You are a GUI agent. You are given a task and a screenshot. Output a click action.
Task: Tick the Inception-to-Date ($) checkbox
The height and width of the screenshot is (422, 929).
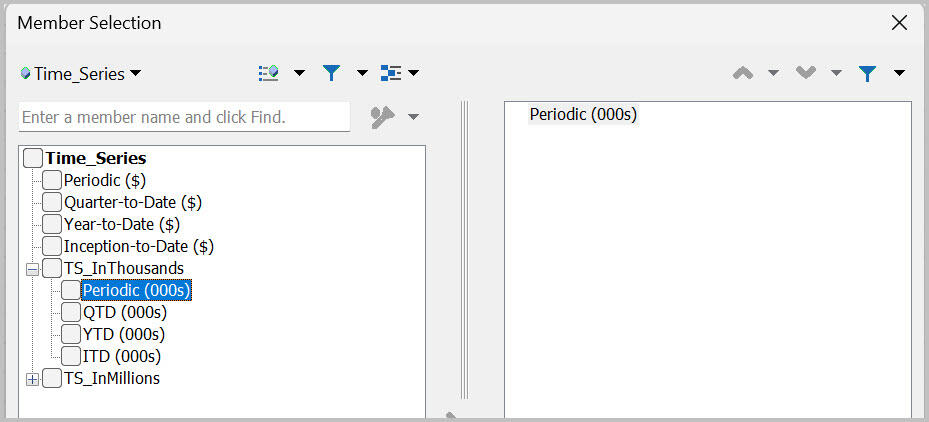(52, 246)
